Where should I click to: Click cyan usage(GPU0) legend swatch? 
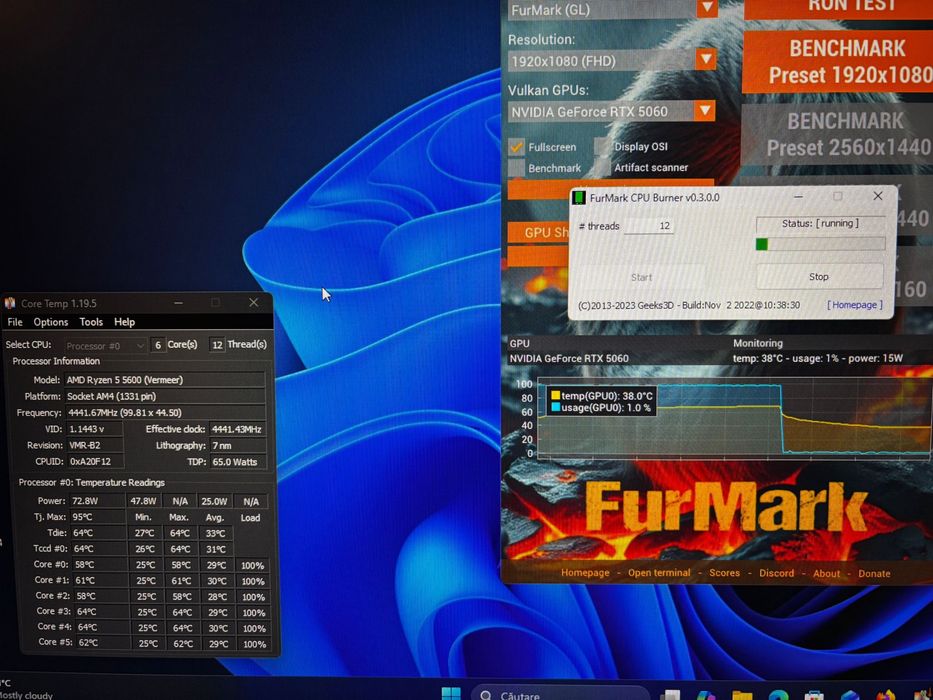click(555, 408)
